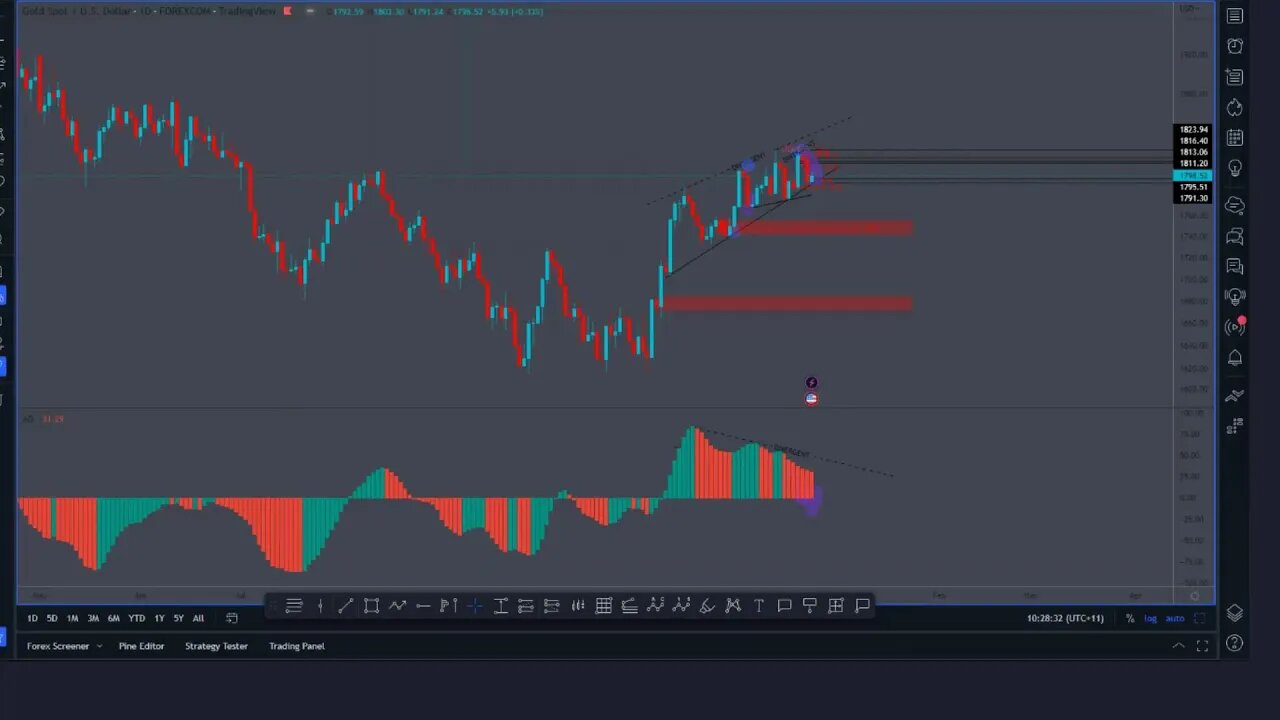The height and width of the screenshot is (720, 1280).
Task: Select the trend line tool in favorites bar
Action: coord(346,605)
